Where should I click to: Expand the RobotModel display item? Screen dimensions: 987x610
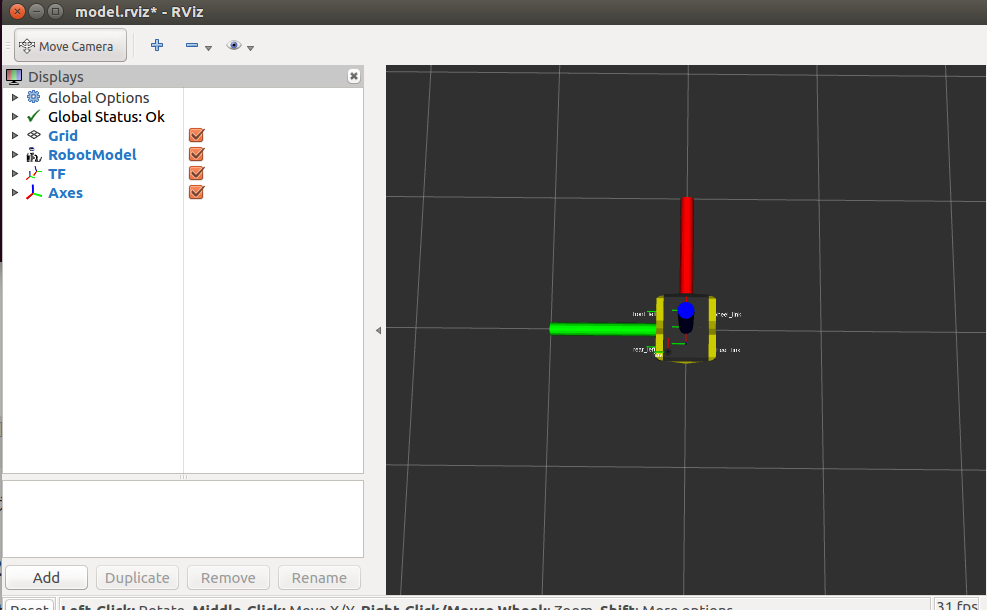14,154
